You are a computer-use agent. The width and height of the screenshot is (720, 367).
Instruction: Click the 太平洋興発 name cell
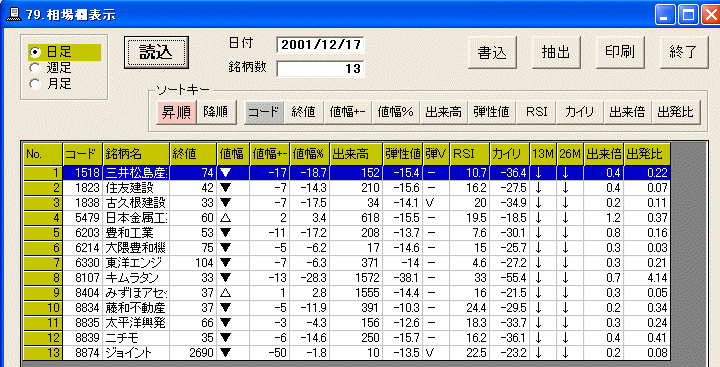pos(136,323)
